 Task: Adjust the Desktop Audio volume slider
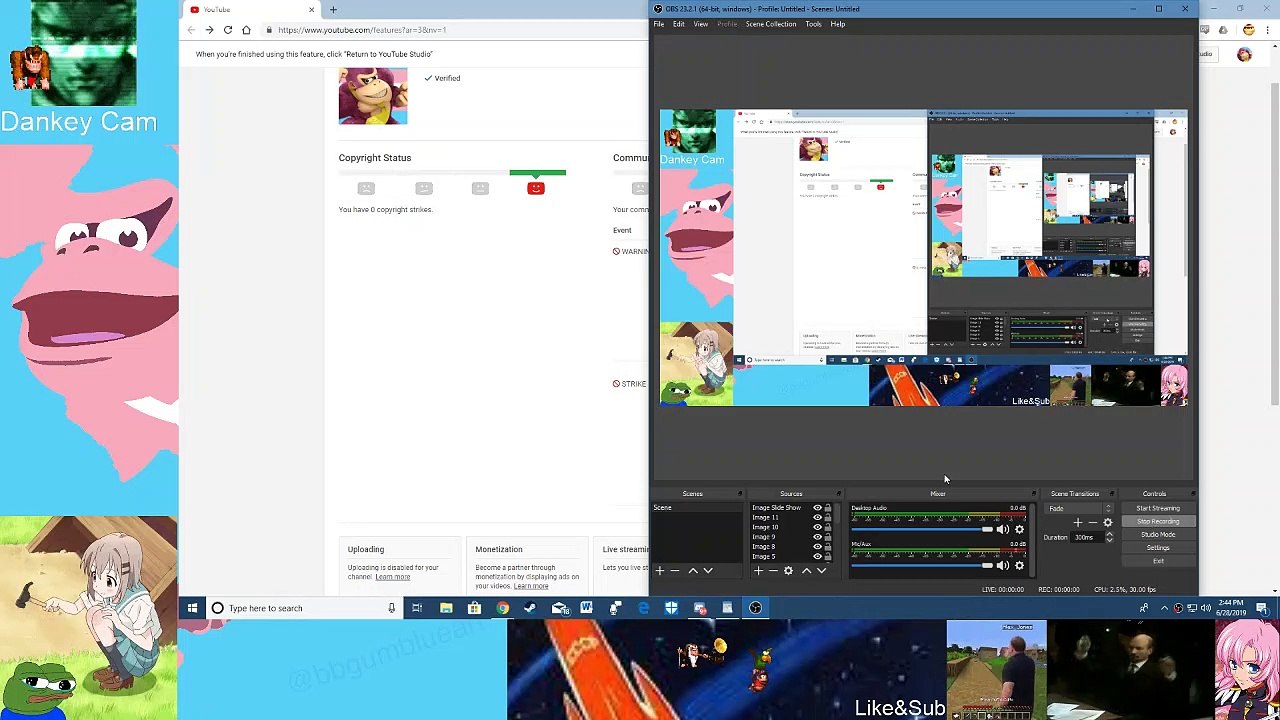click(922, 530)
